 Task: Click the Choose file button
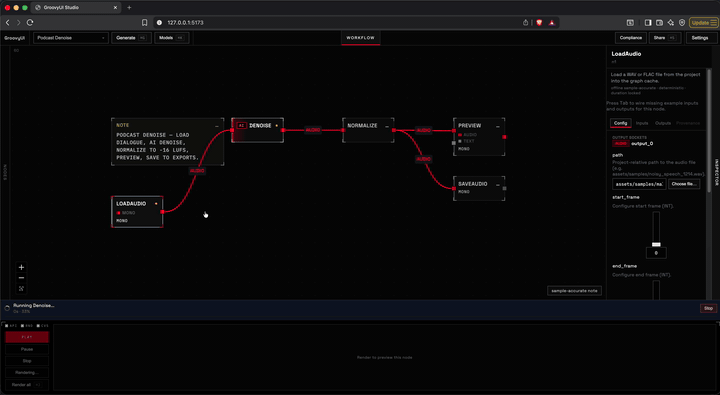(684, 184)
